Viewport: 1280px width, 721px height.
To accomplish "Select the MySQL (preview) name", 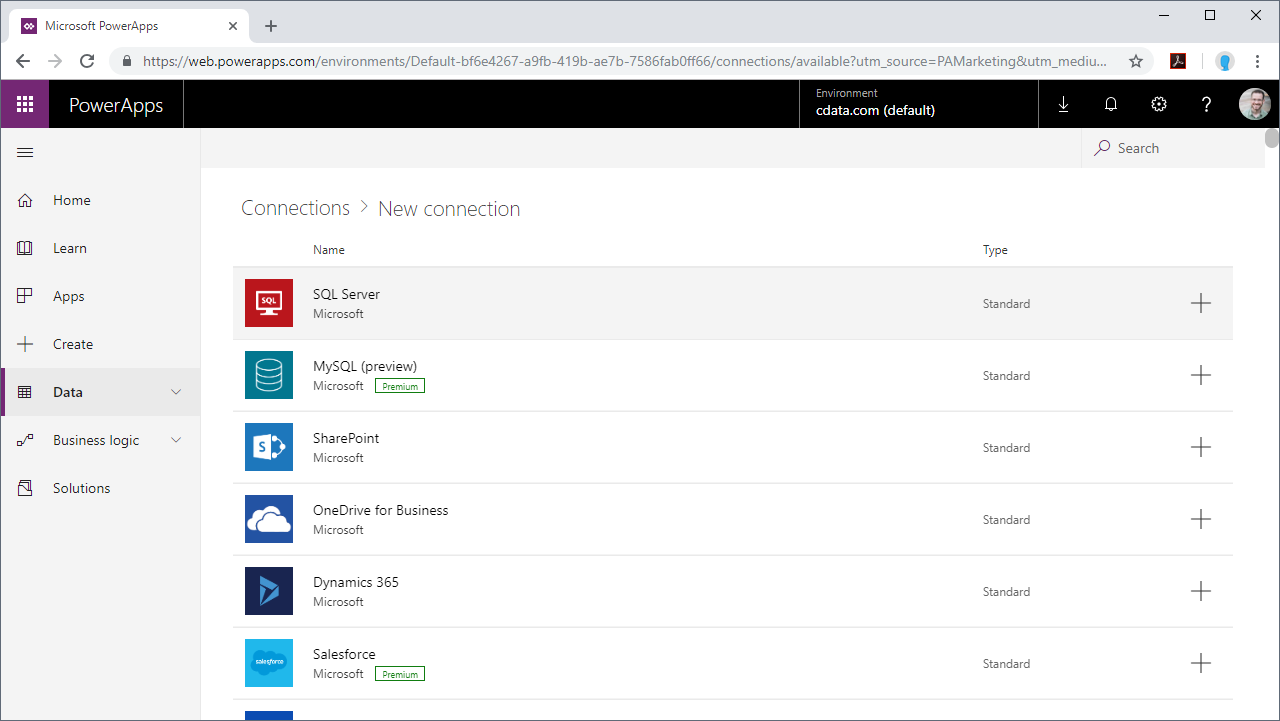I will [365, 366].
